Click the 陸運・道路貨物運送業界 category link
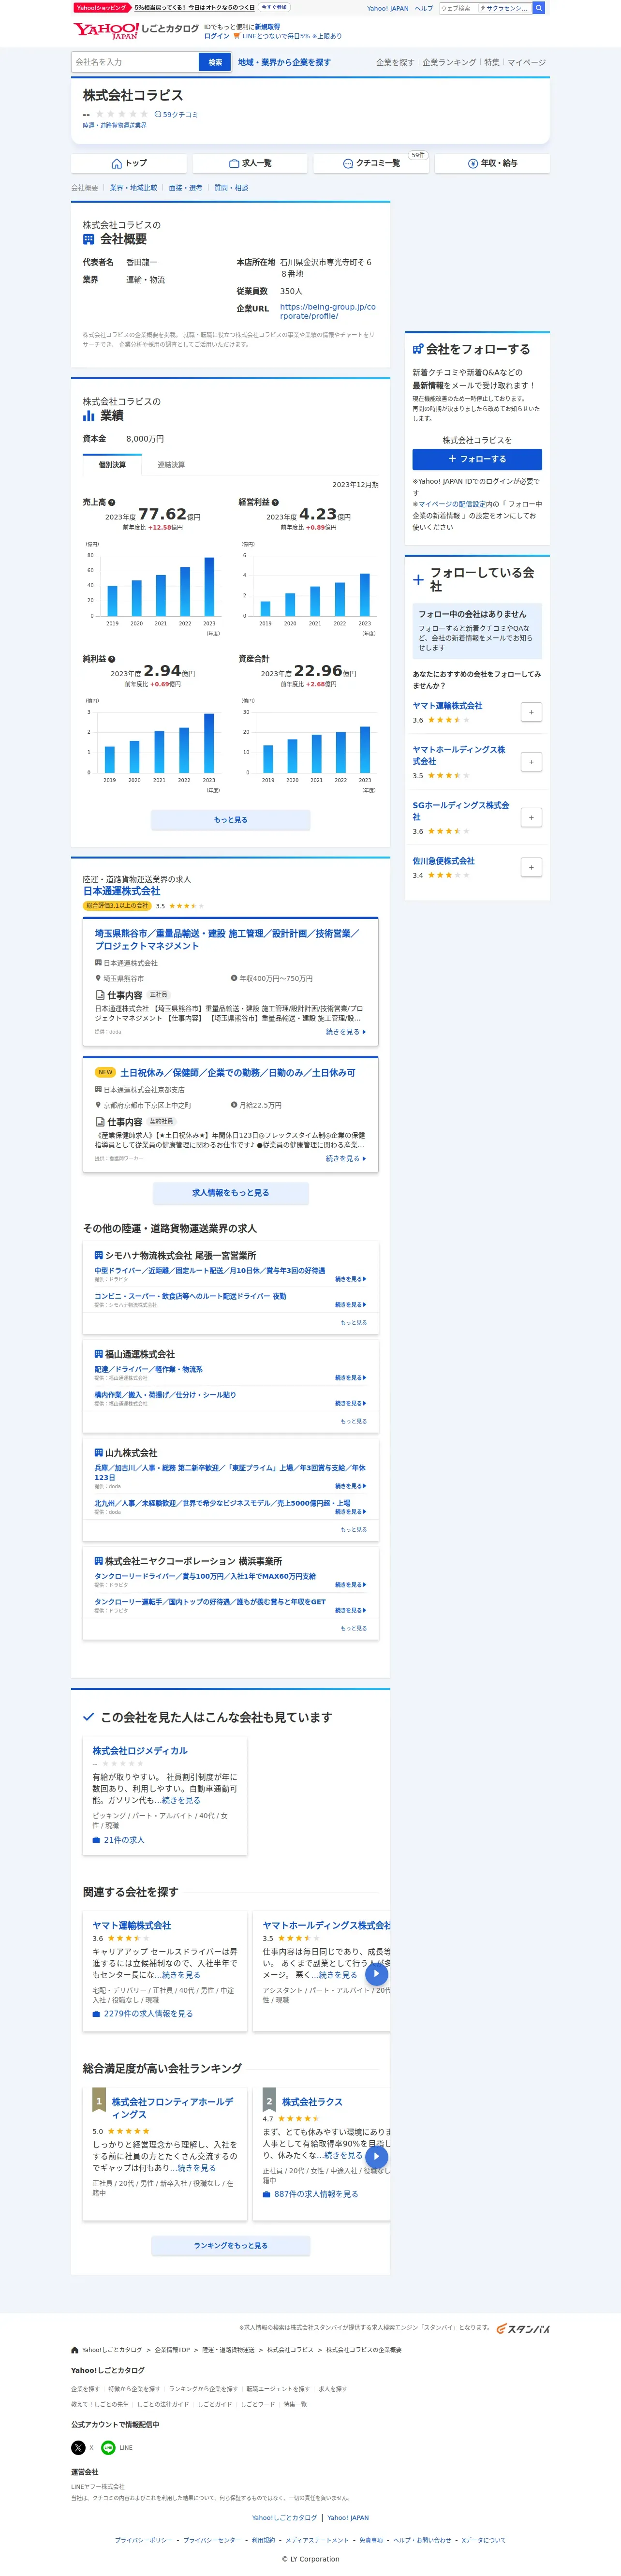The width and height of the screenshot is (621, 2576). pyautogui.click(x=114, y=126)
